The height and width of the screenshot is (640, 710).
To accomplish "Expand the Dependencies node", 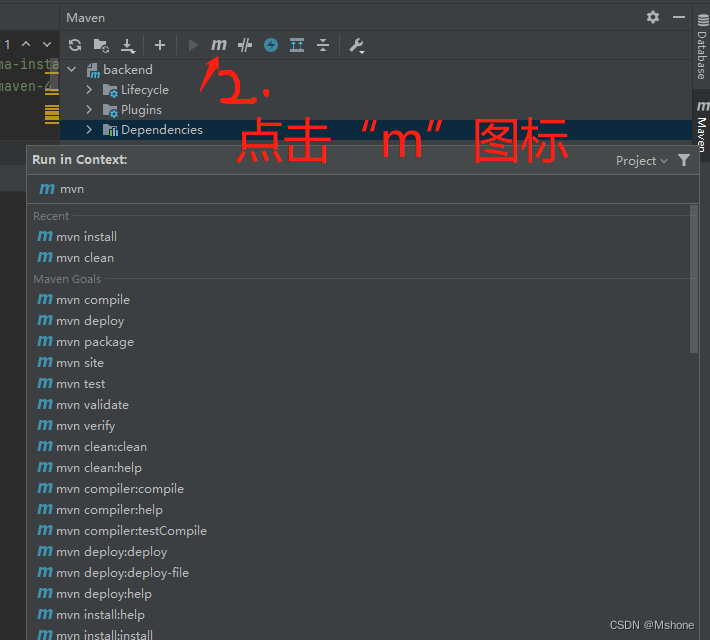I will 89,130.
